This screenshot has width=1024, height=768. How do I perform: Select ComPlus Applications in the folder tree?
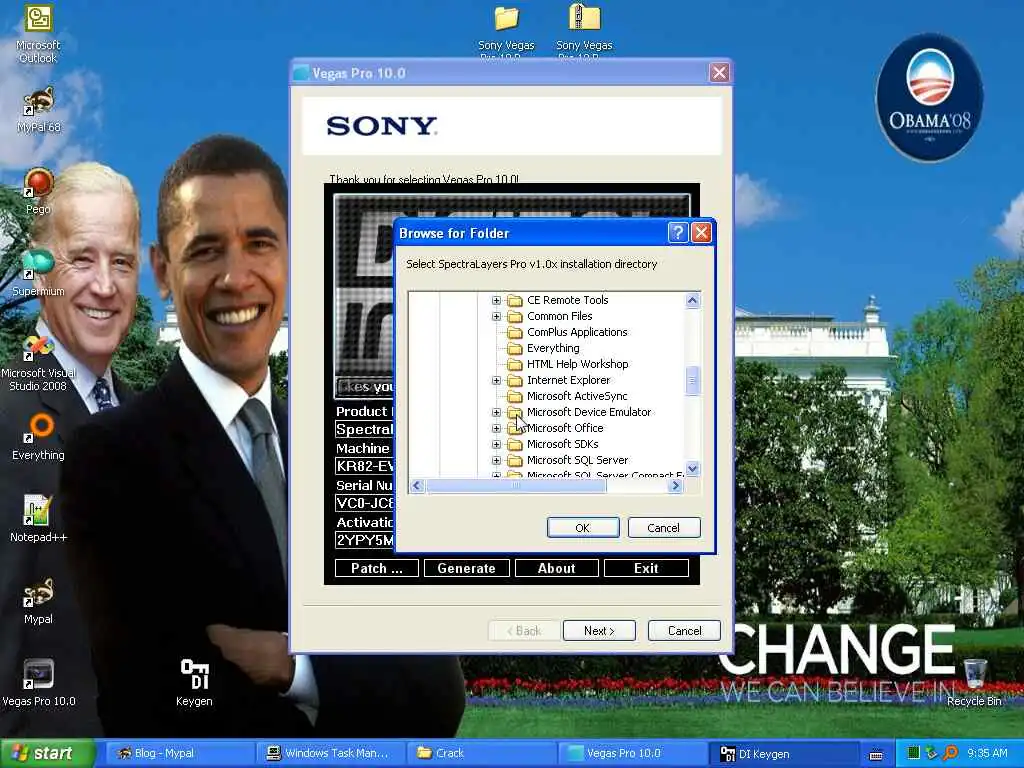tap(577, 332)
